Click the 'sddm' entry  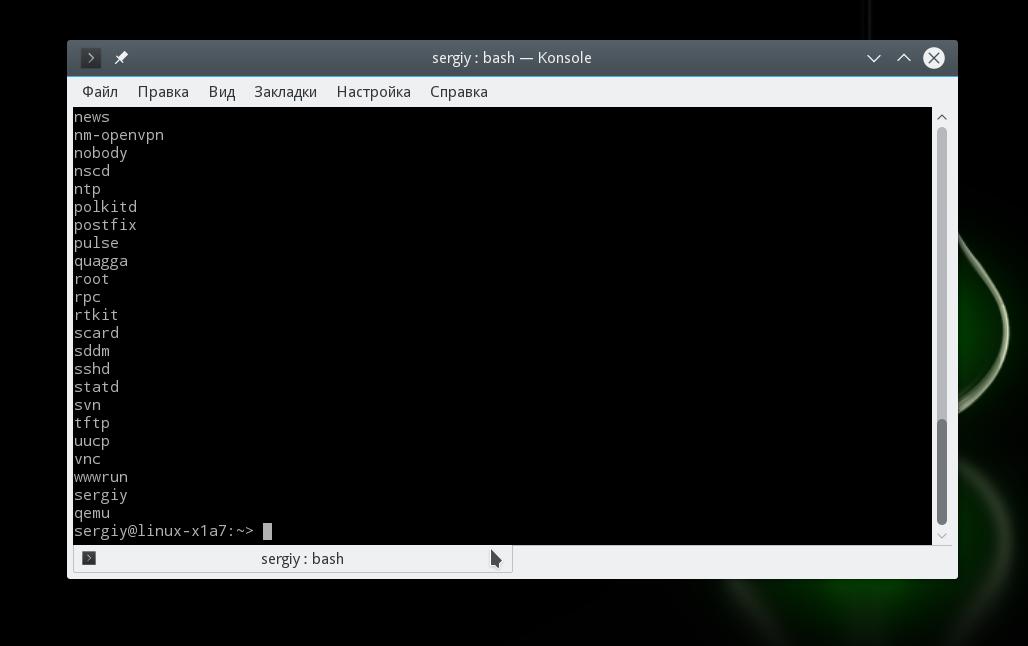(x=92, y=352)
